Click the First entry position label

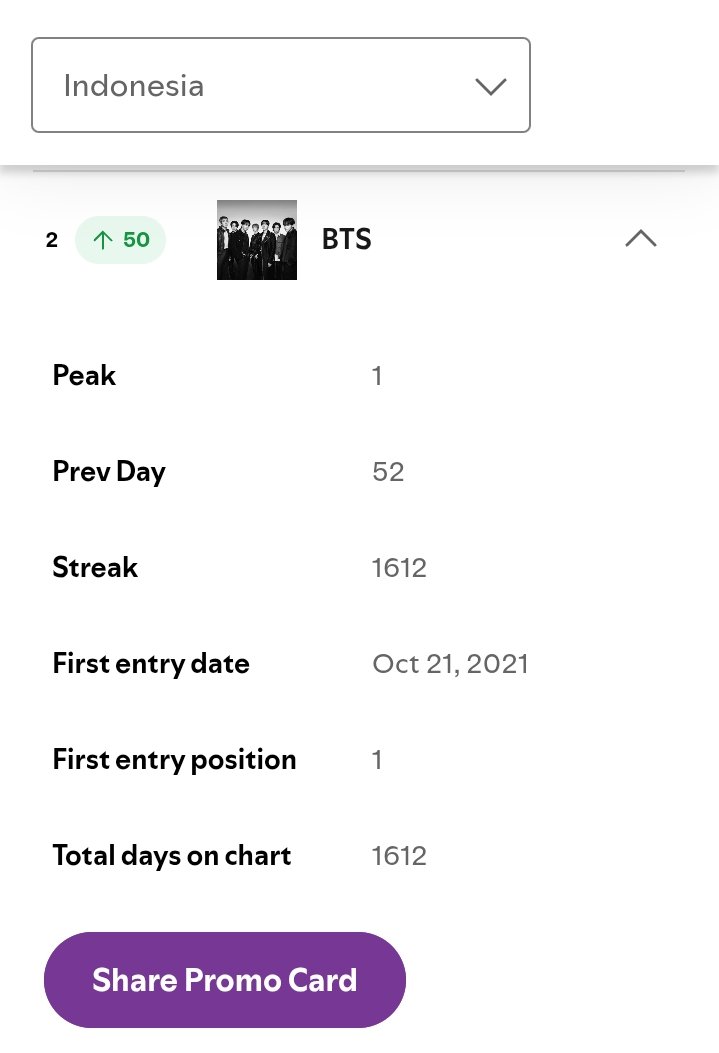coord(175,760)
